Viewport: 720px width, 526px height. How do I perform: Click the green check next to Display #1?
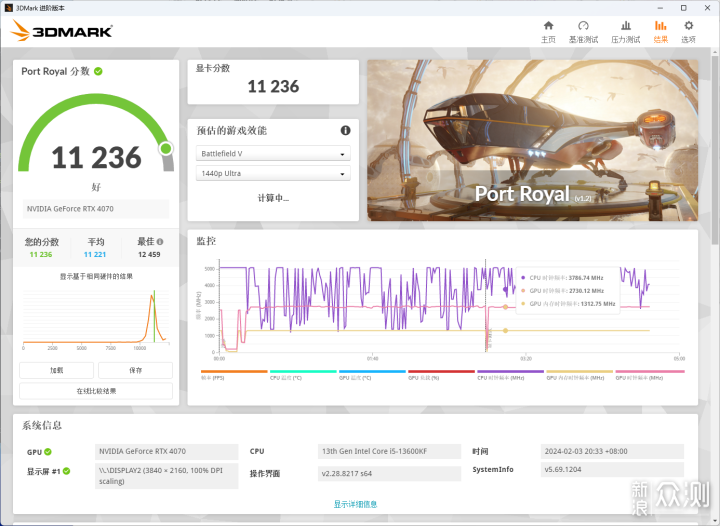tap(67, 471)
